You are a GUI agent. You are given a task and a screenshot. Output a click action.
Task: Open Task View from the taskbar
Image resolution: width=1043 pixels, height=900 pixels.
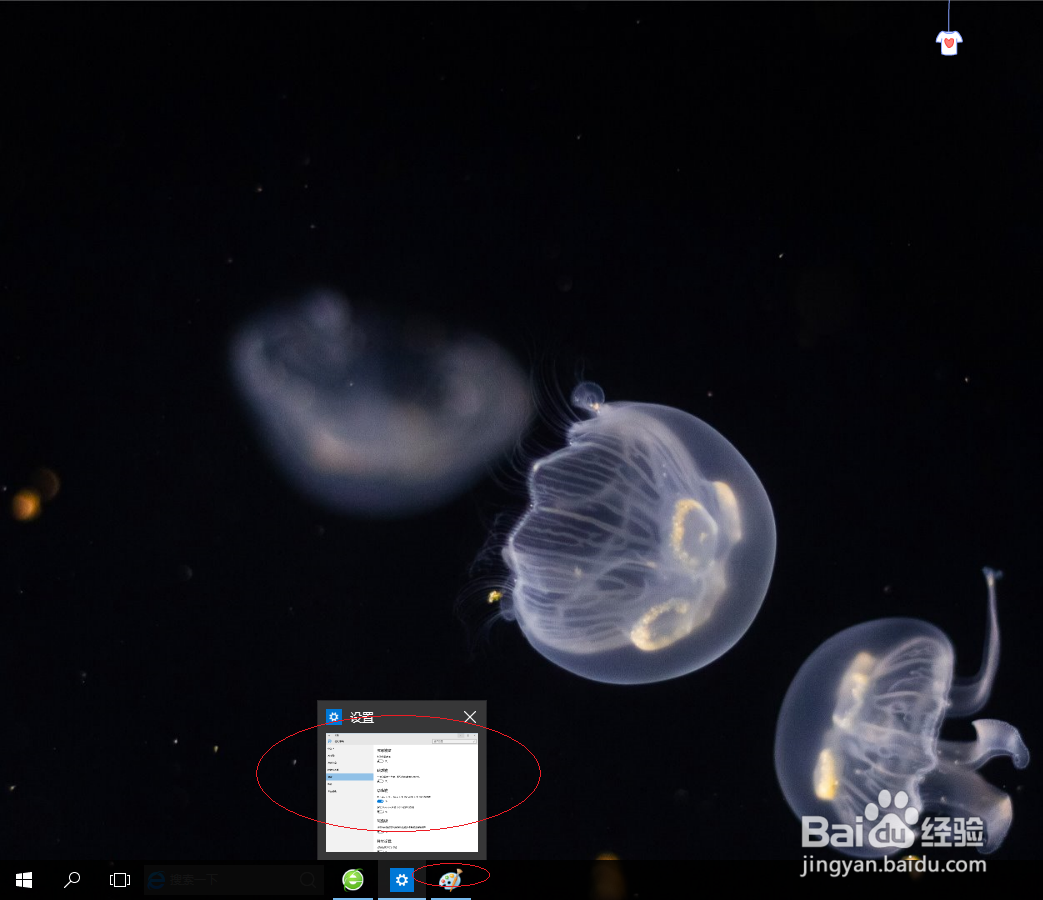click(119, 880)
